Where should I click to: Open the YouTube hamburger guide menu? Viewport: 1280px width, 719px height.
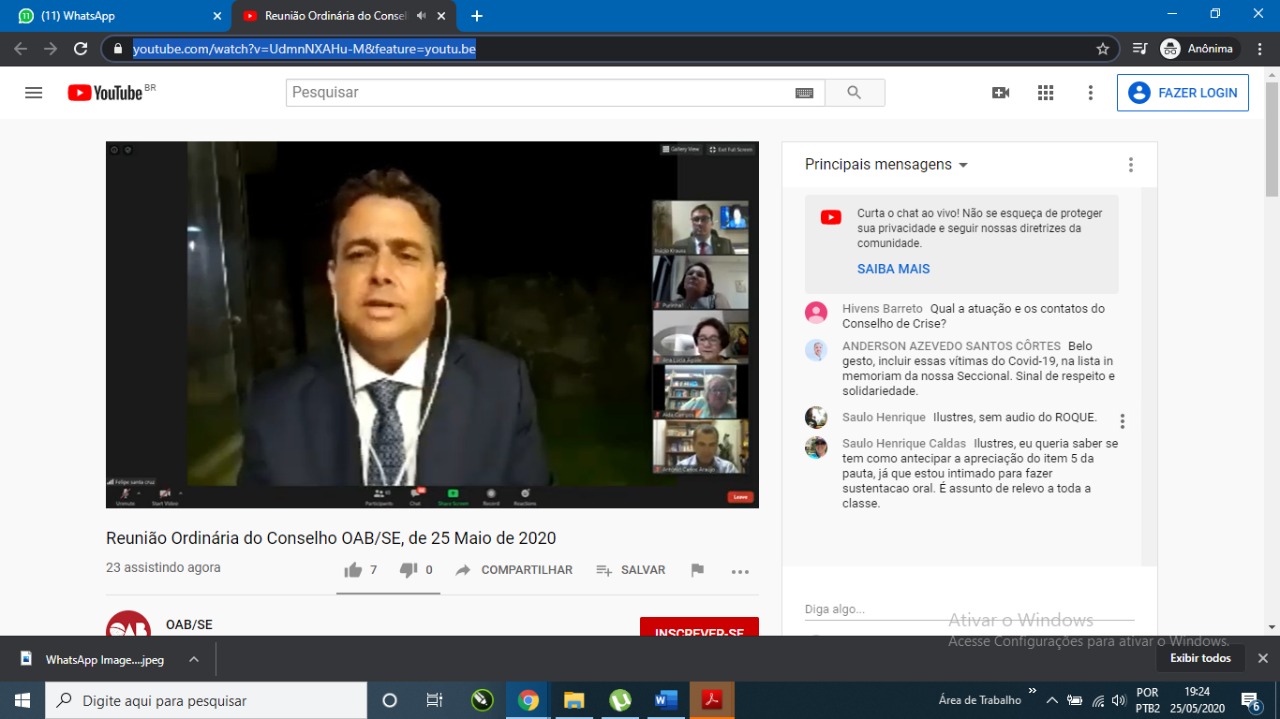(33, 93)
